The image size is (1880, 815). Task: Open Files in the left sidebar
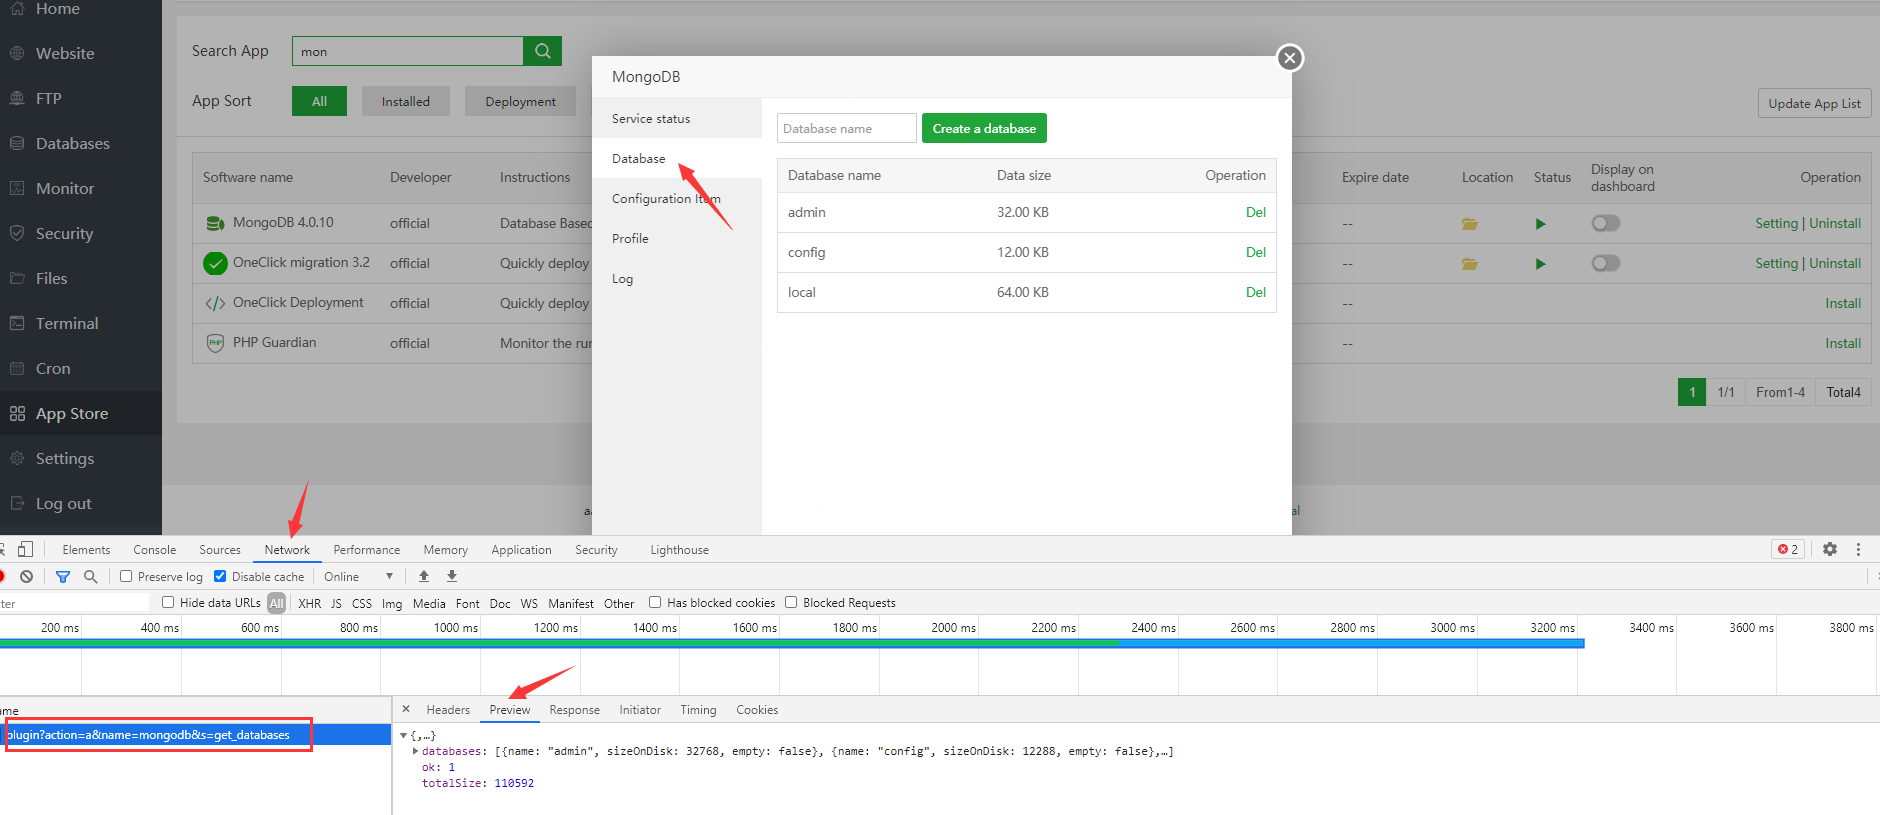pos(51,278)
